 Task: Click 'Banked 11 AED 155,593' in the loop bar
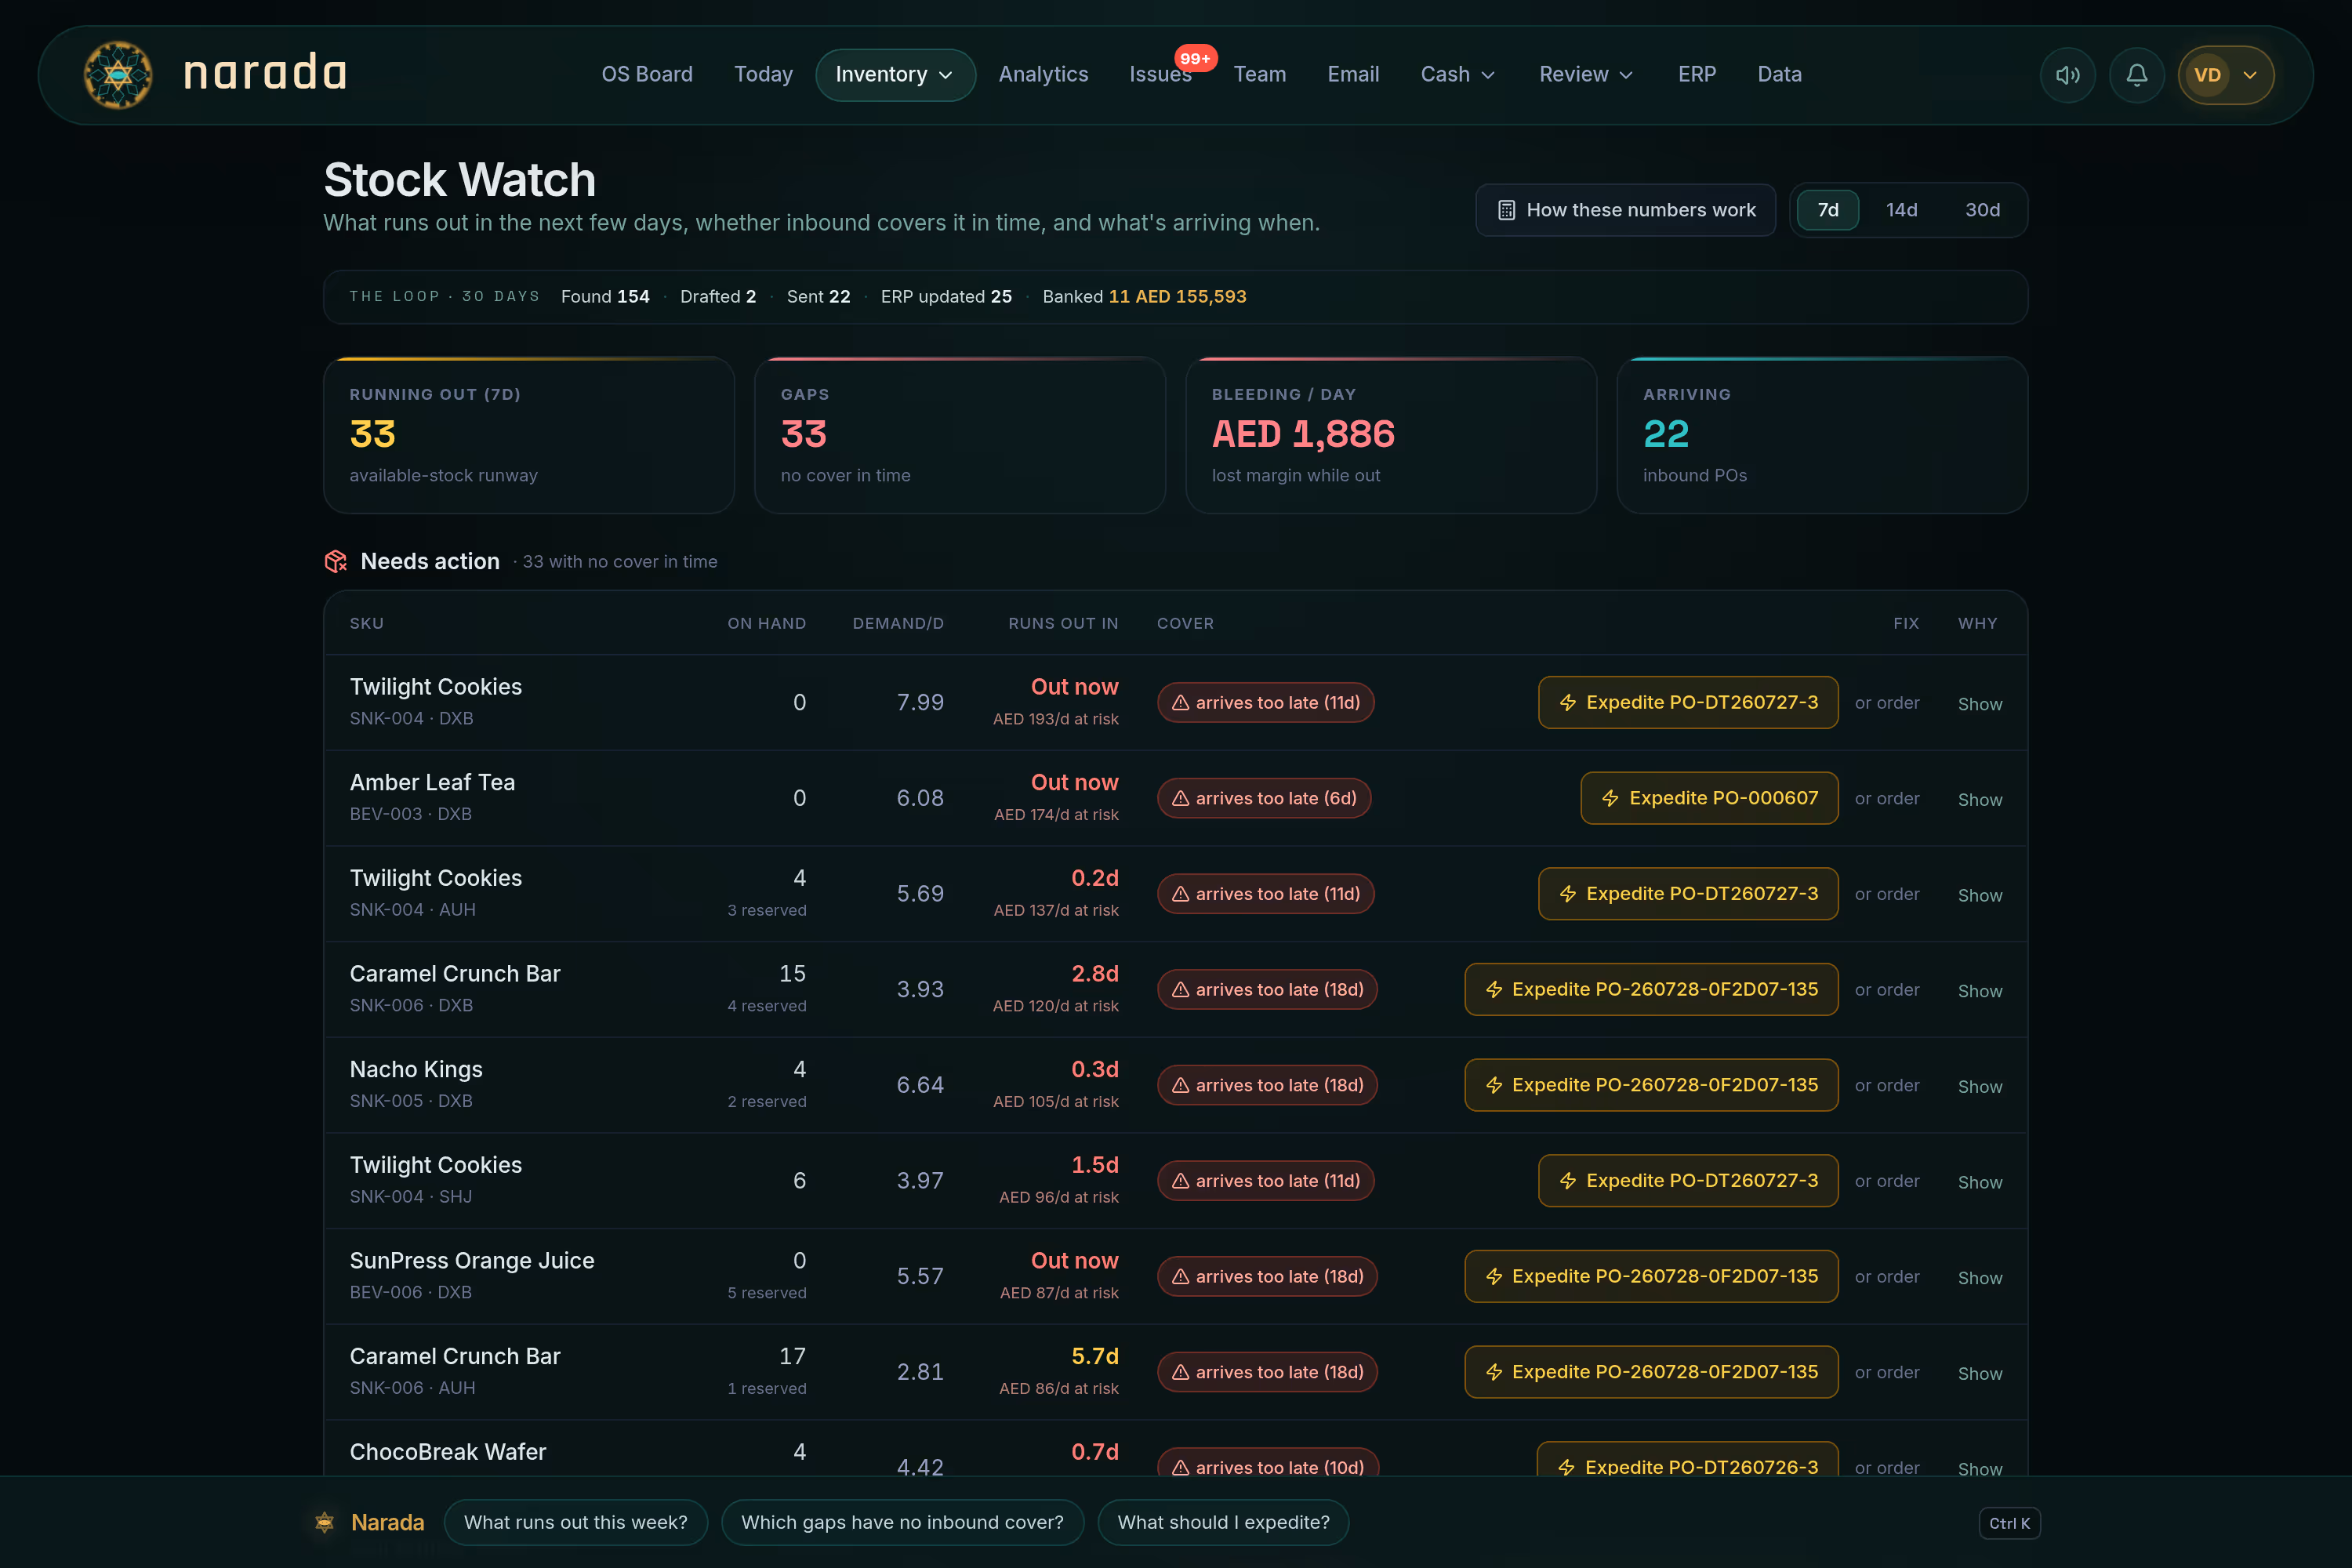(1144, 297)
